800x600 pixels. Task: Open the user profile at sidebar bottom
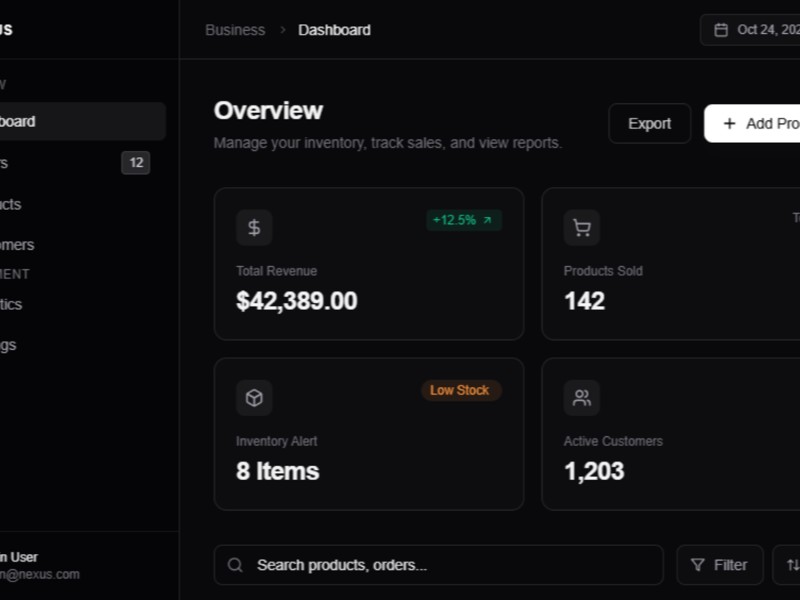(x=40, y=565)
